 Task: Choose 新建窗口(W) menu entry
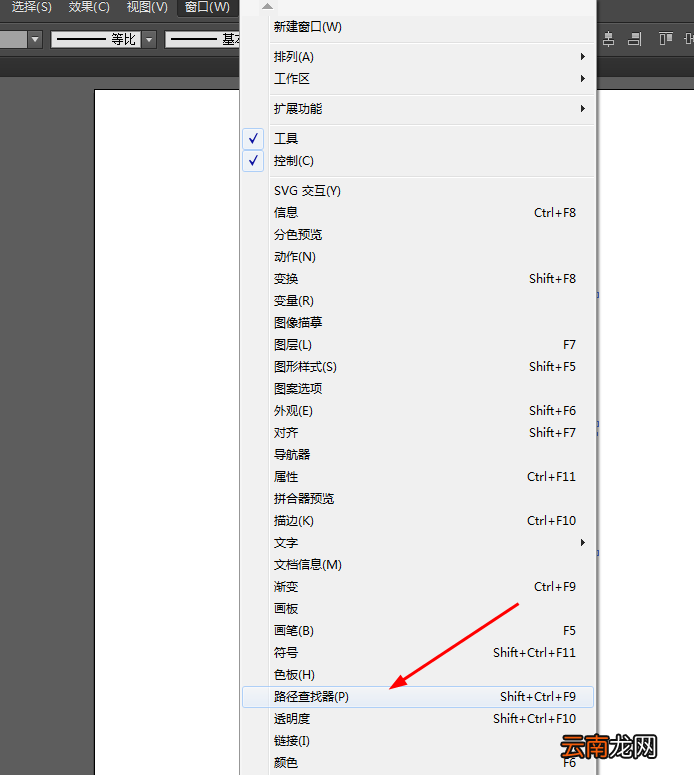(418, 27)
